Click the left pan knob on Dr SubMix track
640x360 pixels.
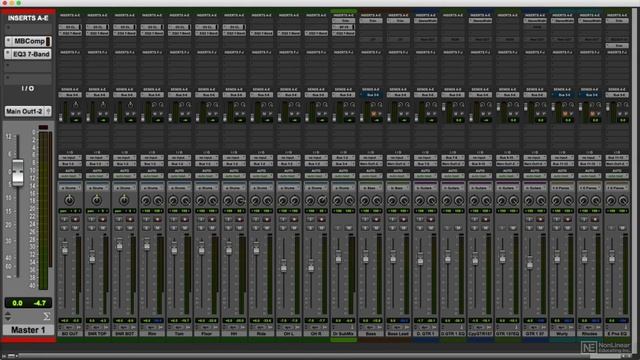[338, 200]
